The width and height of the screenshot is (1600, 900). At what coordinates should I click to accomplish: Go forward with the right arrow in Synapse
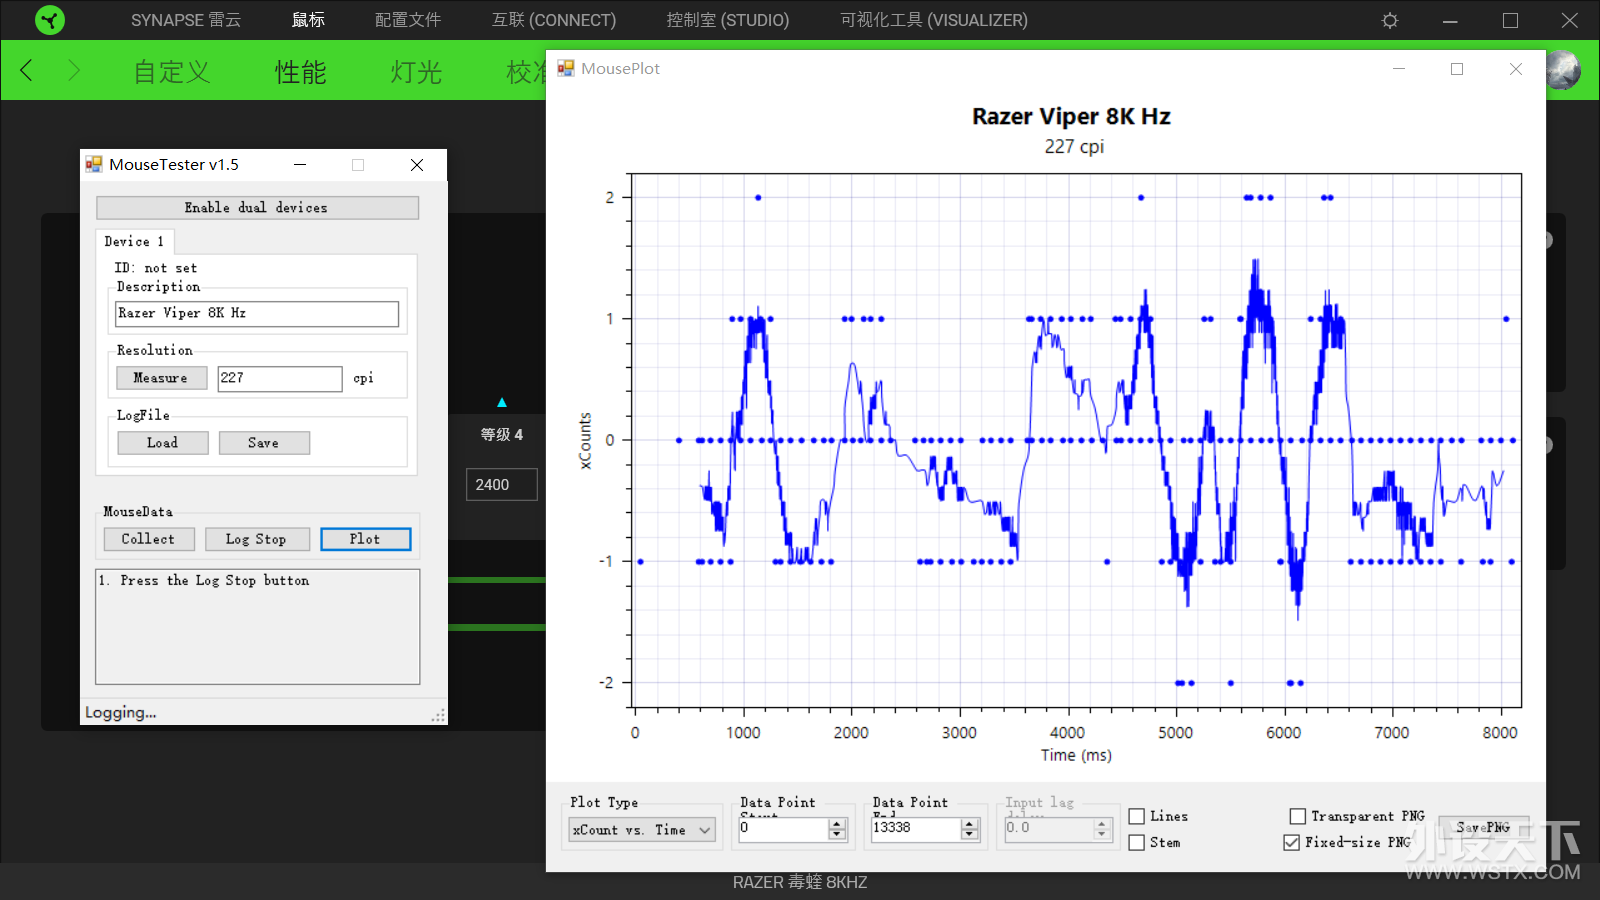pos(73,70)
